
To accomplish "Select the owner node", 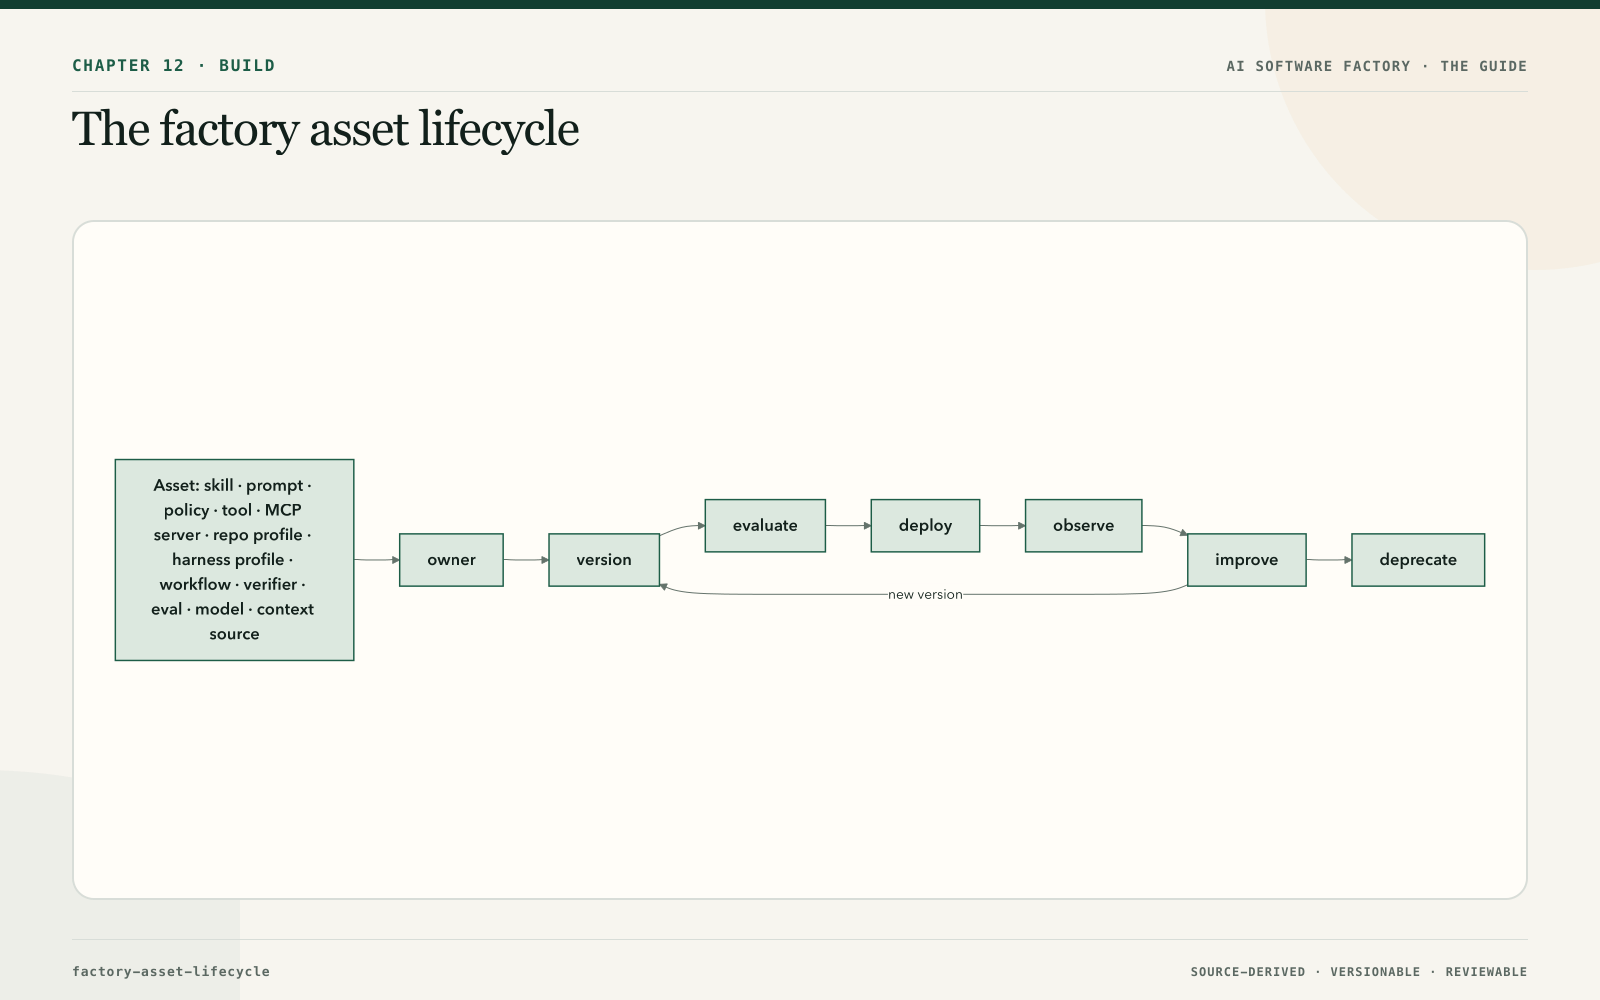I will click(x=451, y=560).
